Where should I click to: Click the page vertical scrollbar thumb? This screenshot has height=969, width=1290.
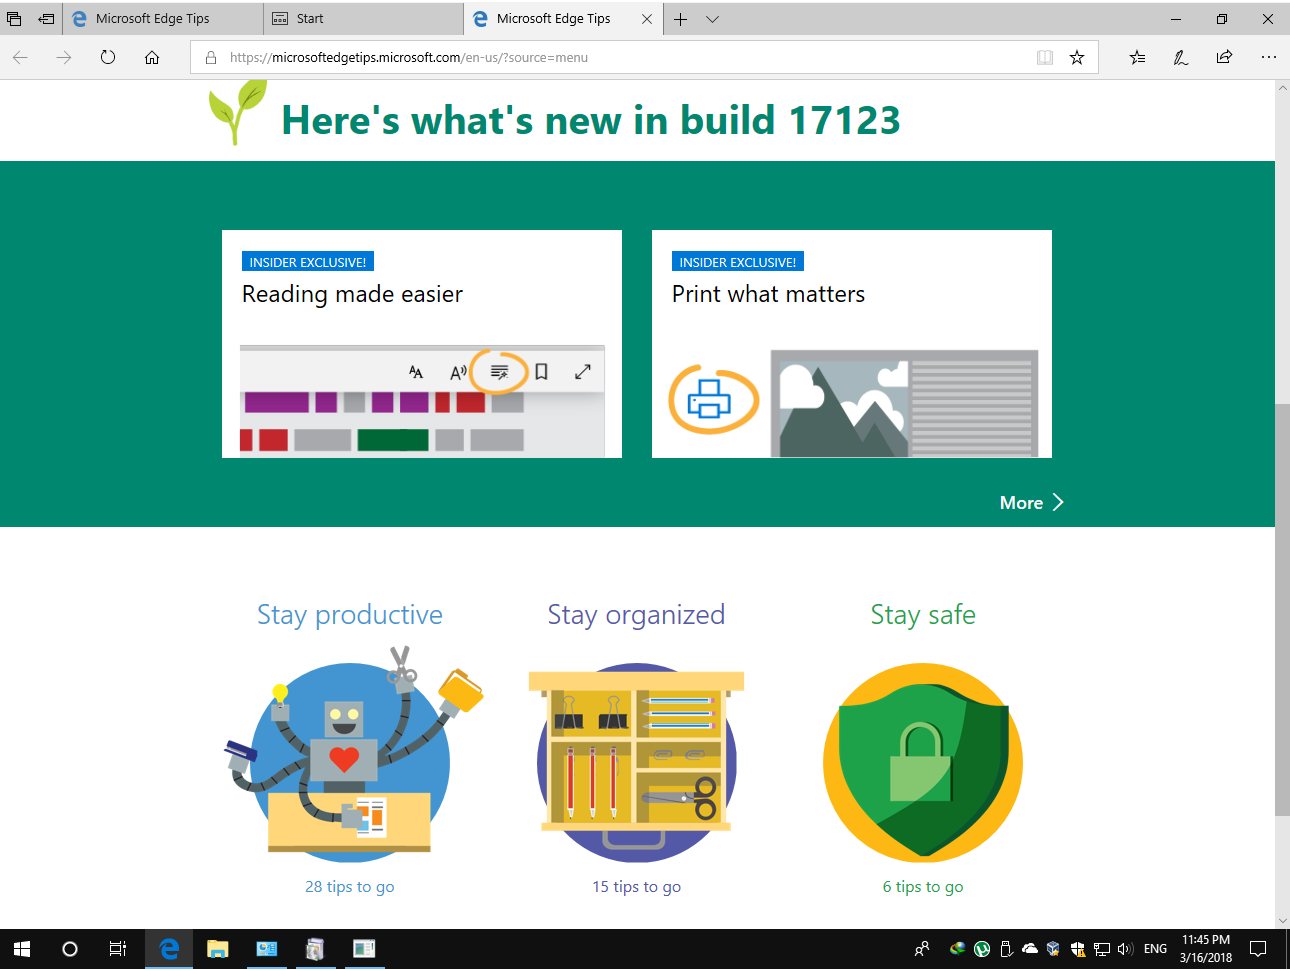[1282, 610]
